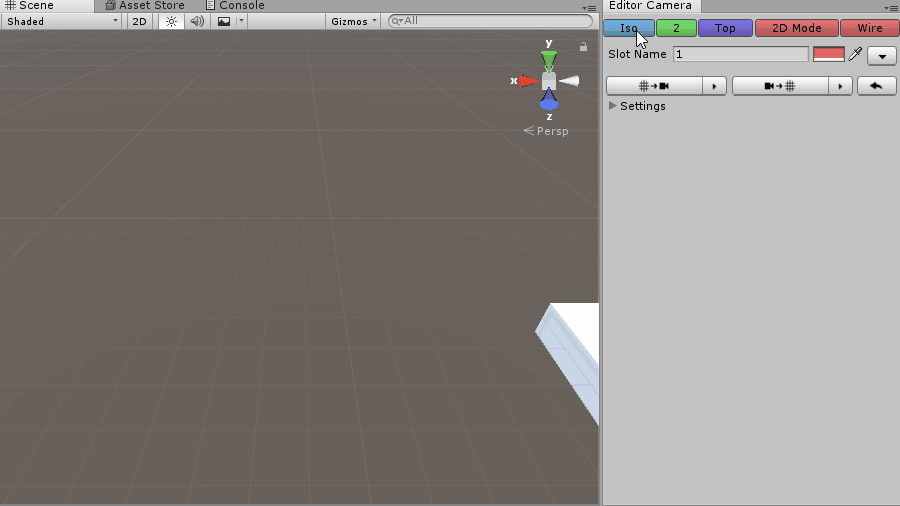Copy scene view to camera button
900x506 pixels.
tap(654, 86)
